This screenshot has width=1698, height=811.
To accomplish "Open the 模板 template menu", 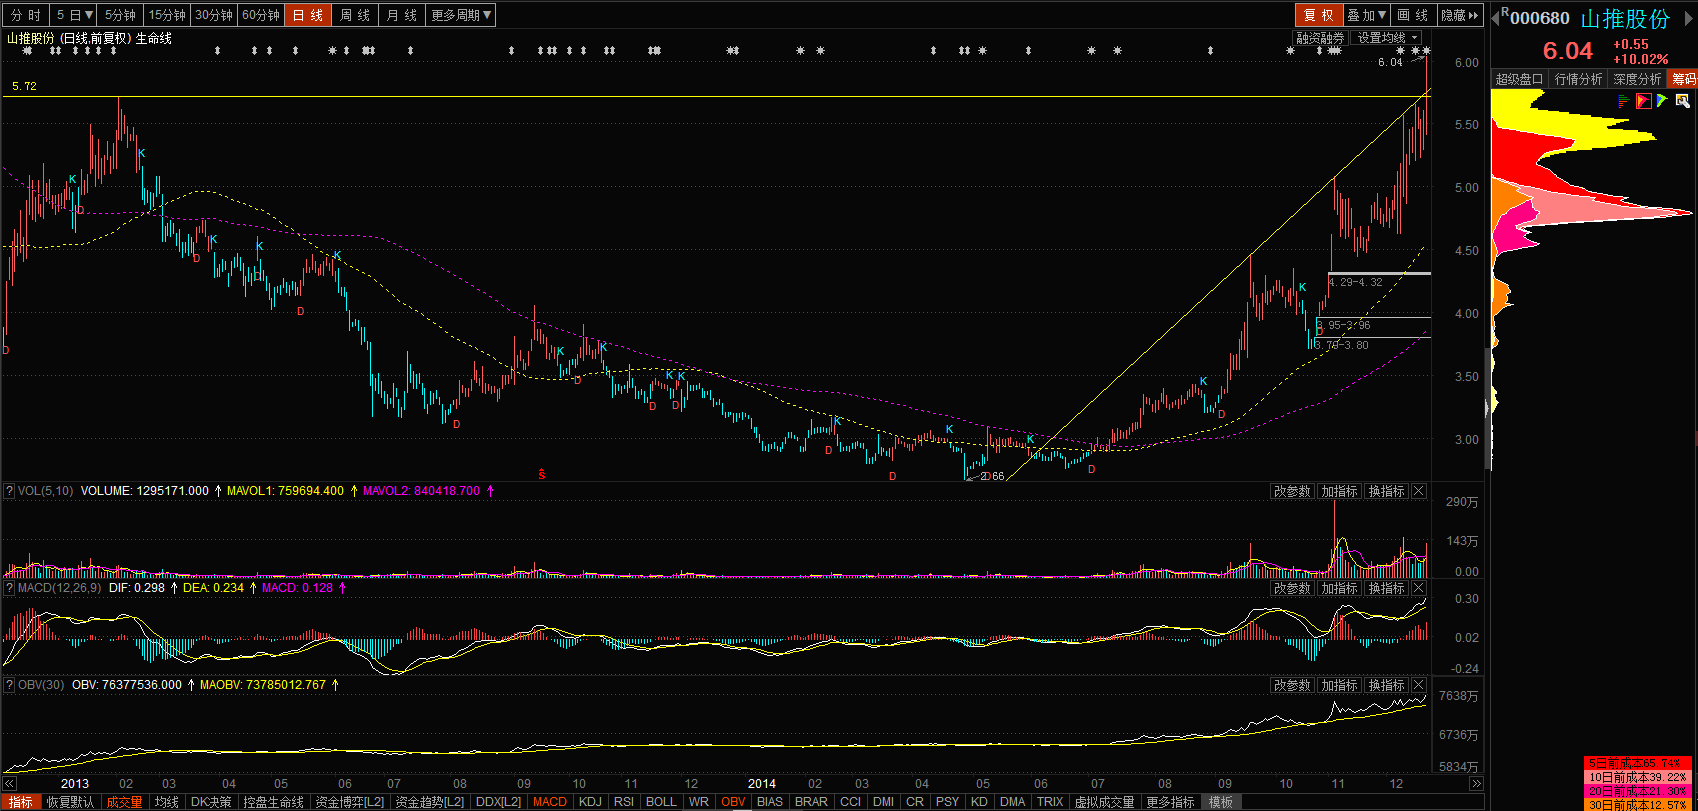I will pyautogui.click(x=1221, y=802).
